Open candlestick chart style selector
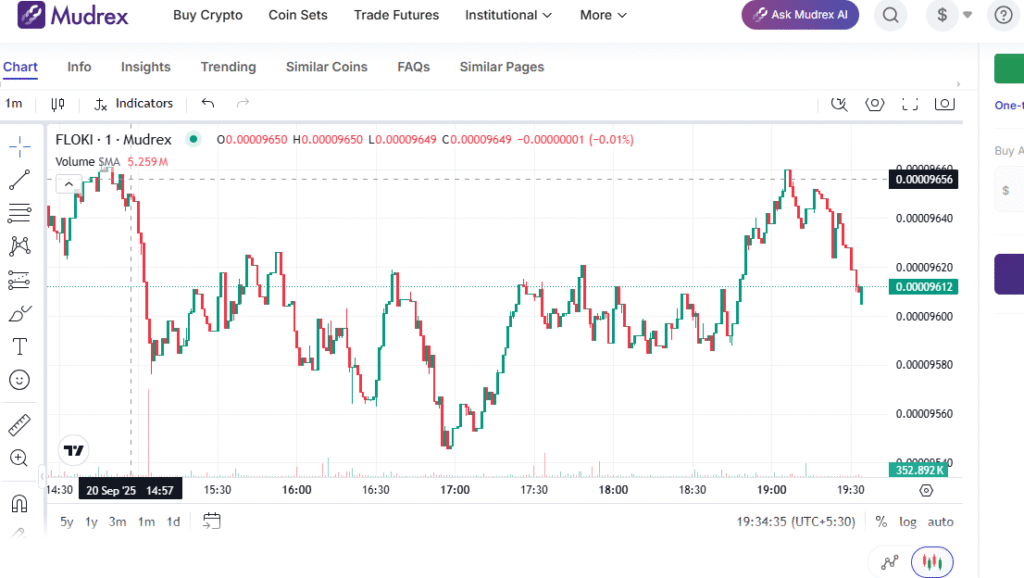The height and width of the screenshot is (578, 1024). (x=58, y=104)
